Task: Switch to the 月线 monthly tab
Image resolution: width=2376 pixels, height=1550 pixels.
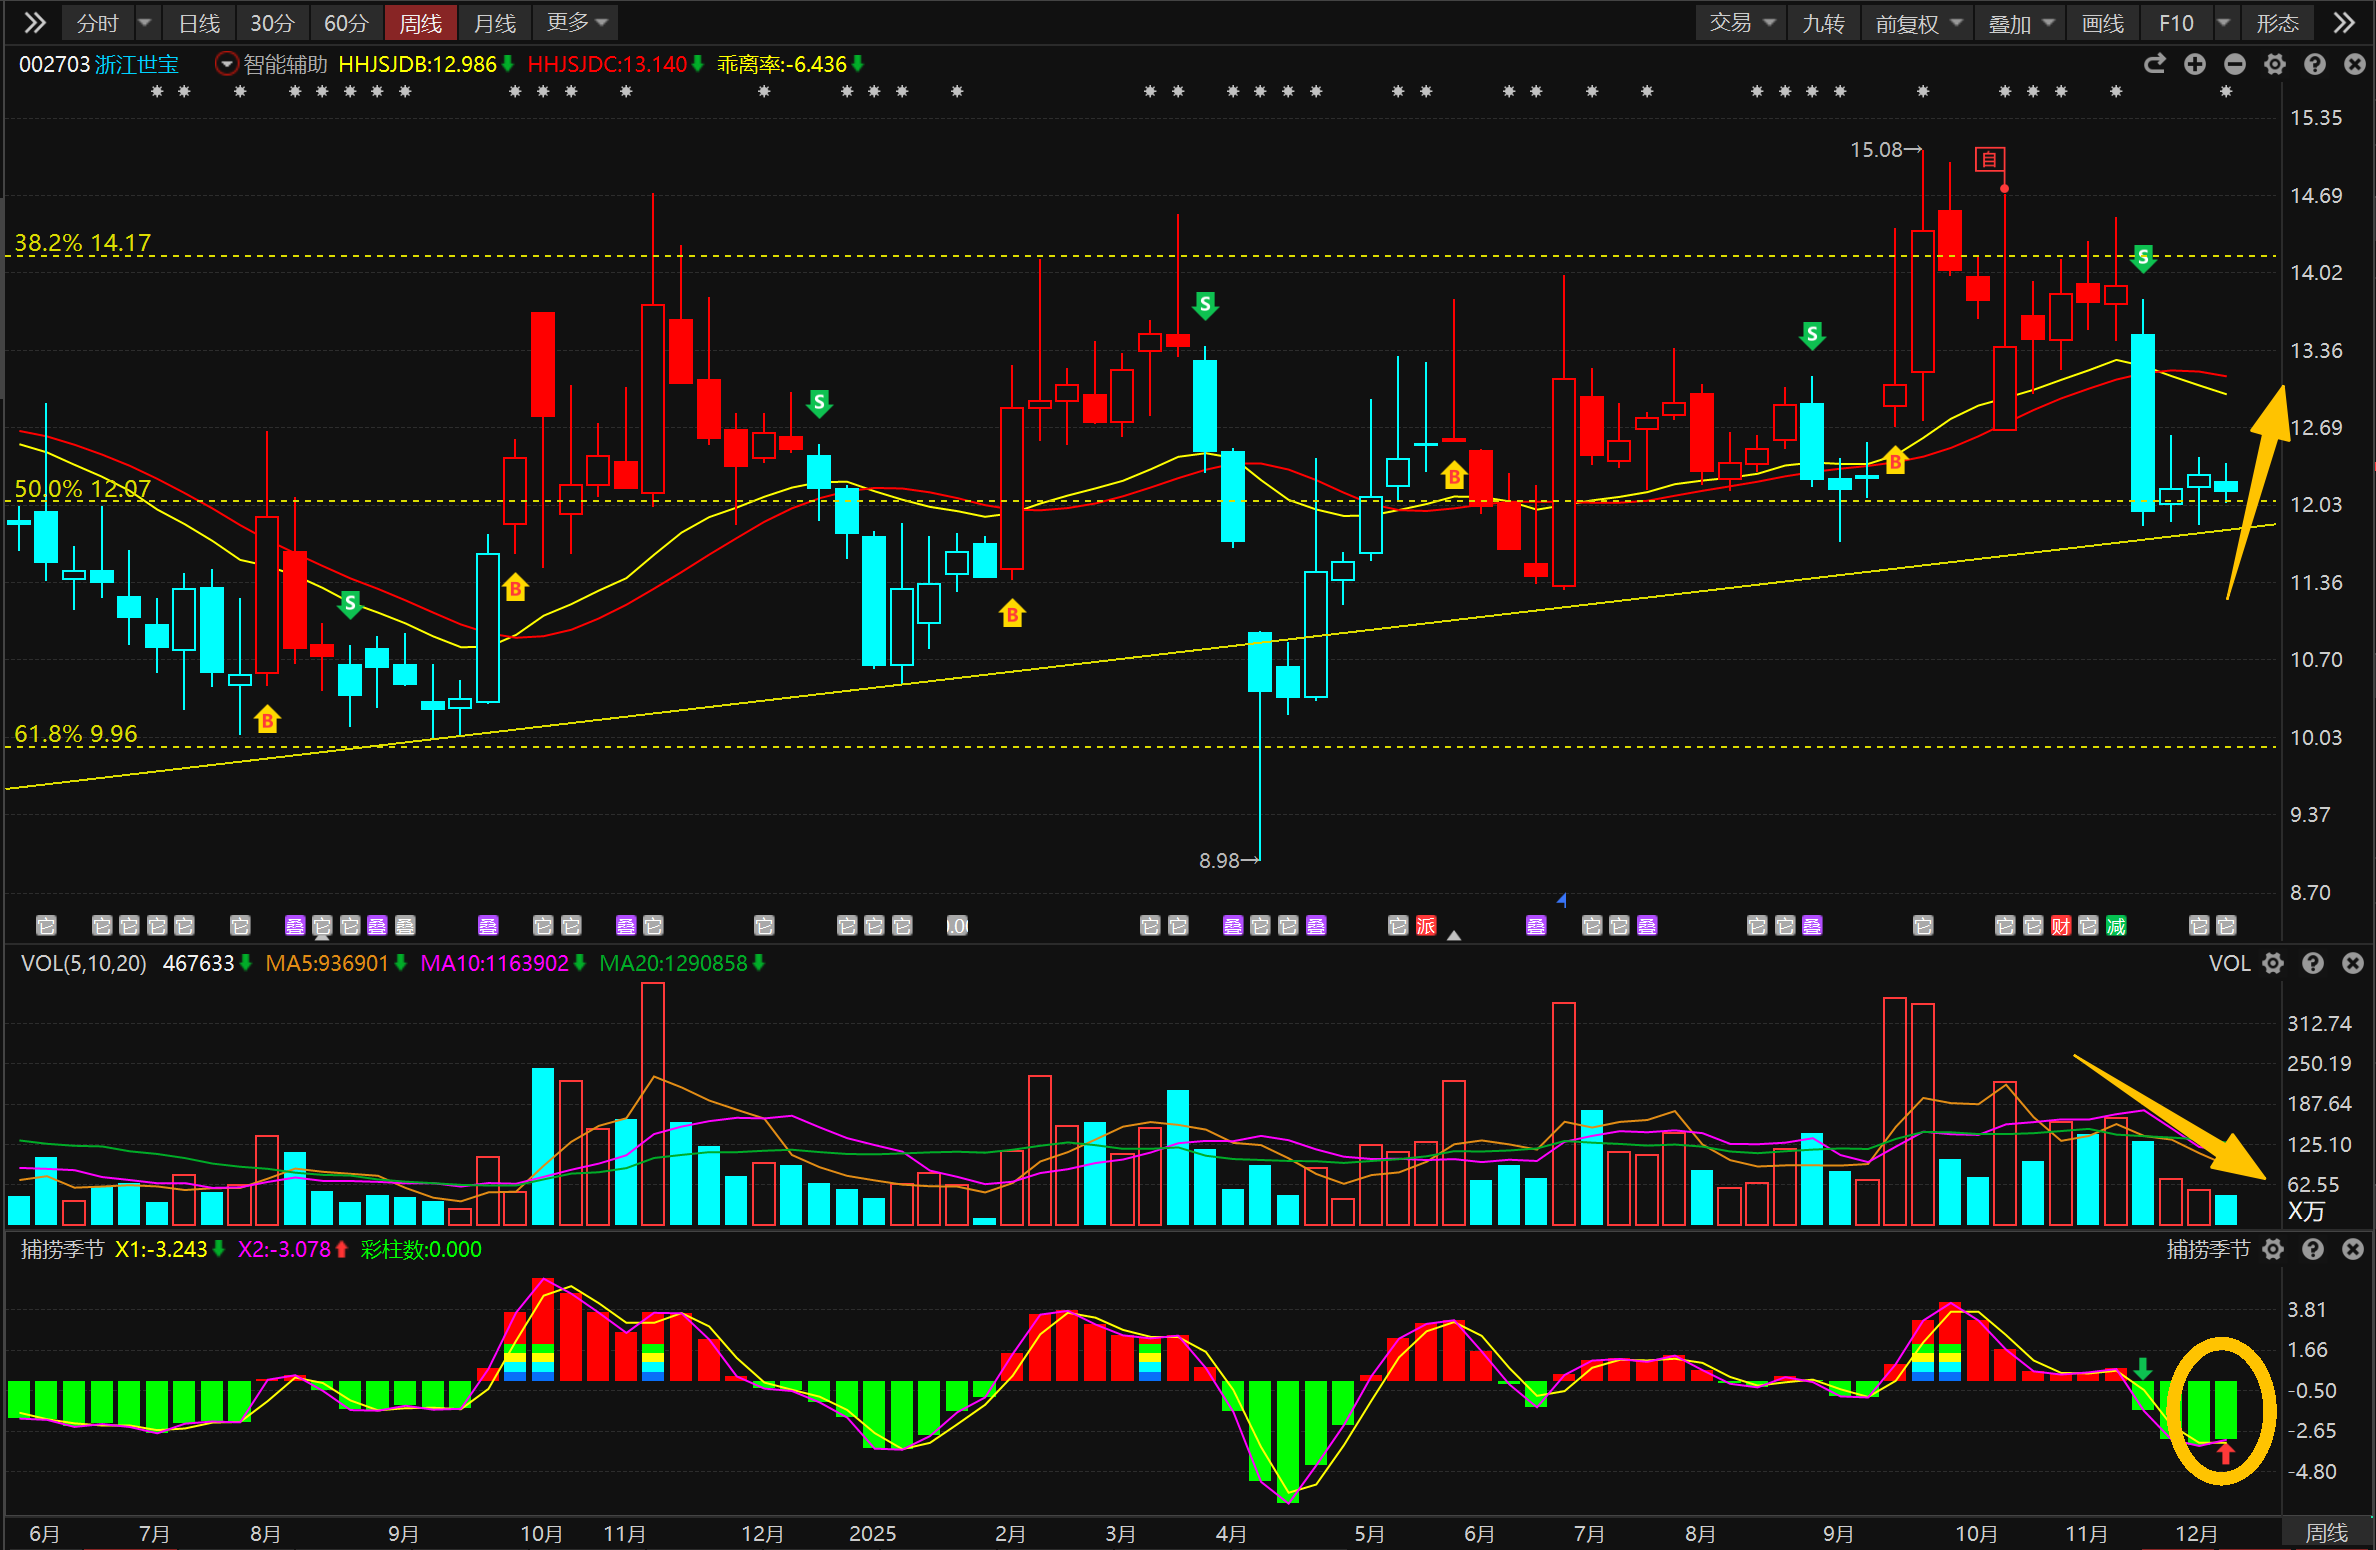Action: point(494,22)
